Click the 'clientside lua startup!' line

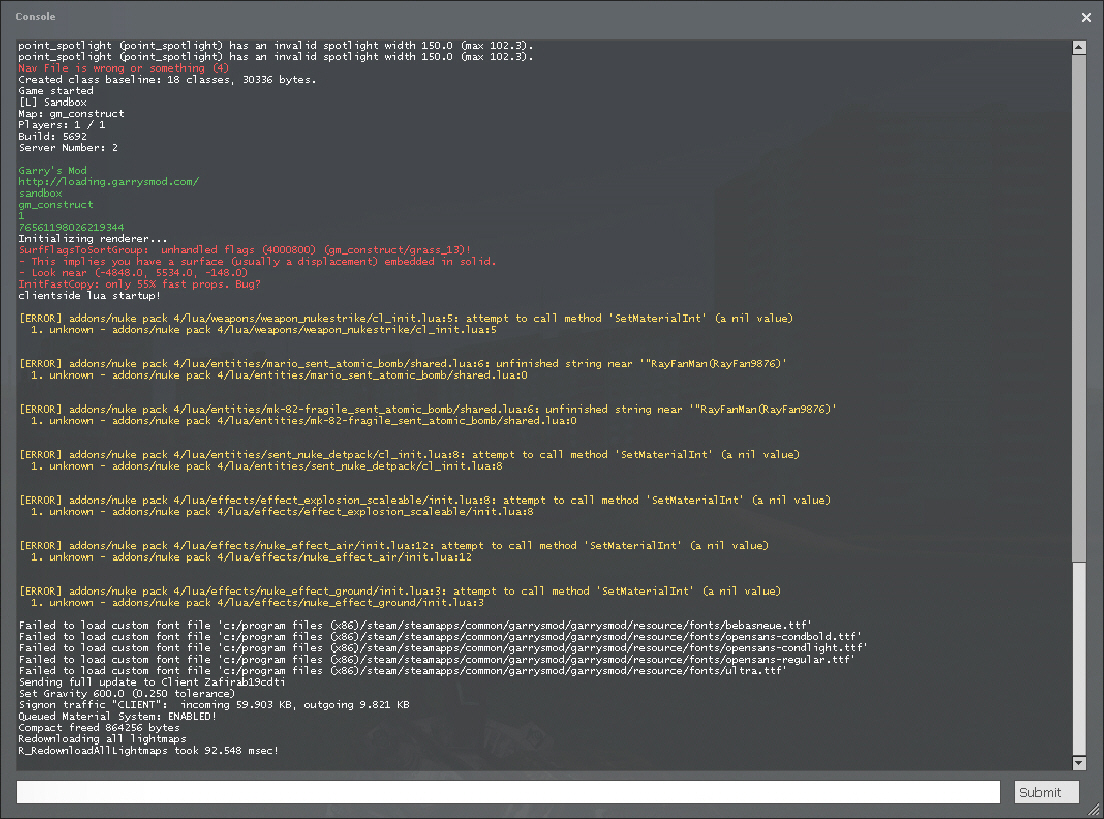click(89, 295)
